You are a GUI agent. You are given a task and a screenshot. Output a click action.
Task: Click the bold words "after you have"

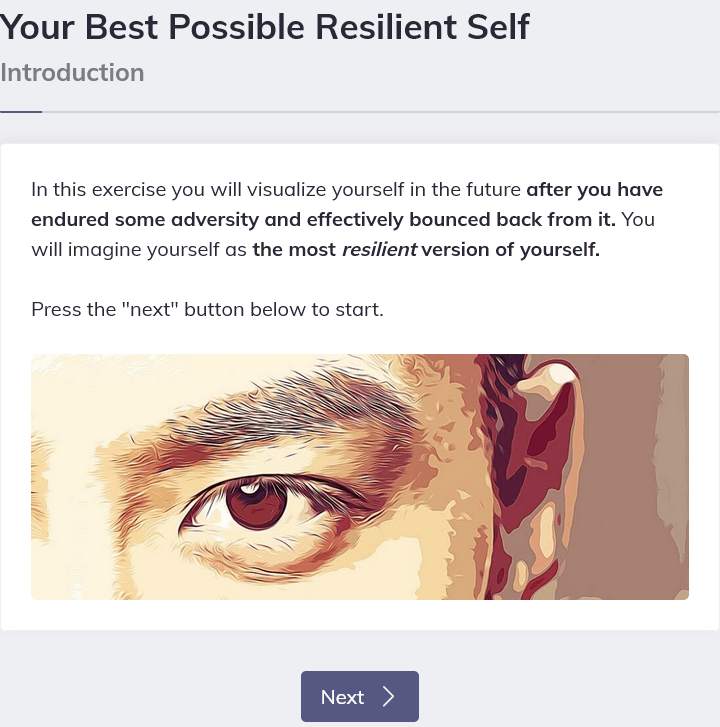594,189
